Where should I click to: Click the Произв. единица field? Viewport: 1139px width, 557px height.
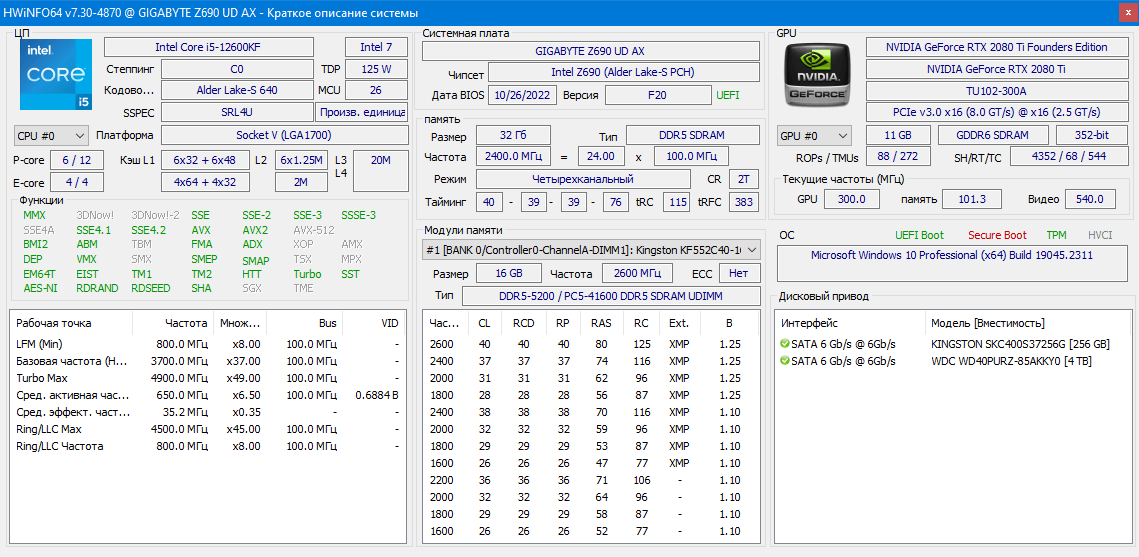tap(362, 113)
